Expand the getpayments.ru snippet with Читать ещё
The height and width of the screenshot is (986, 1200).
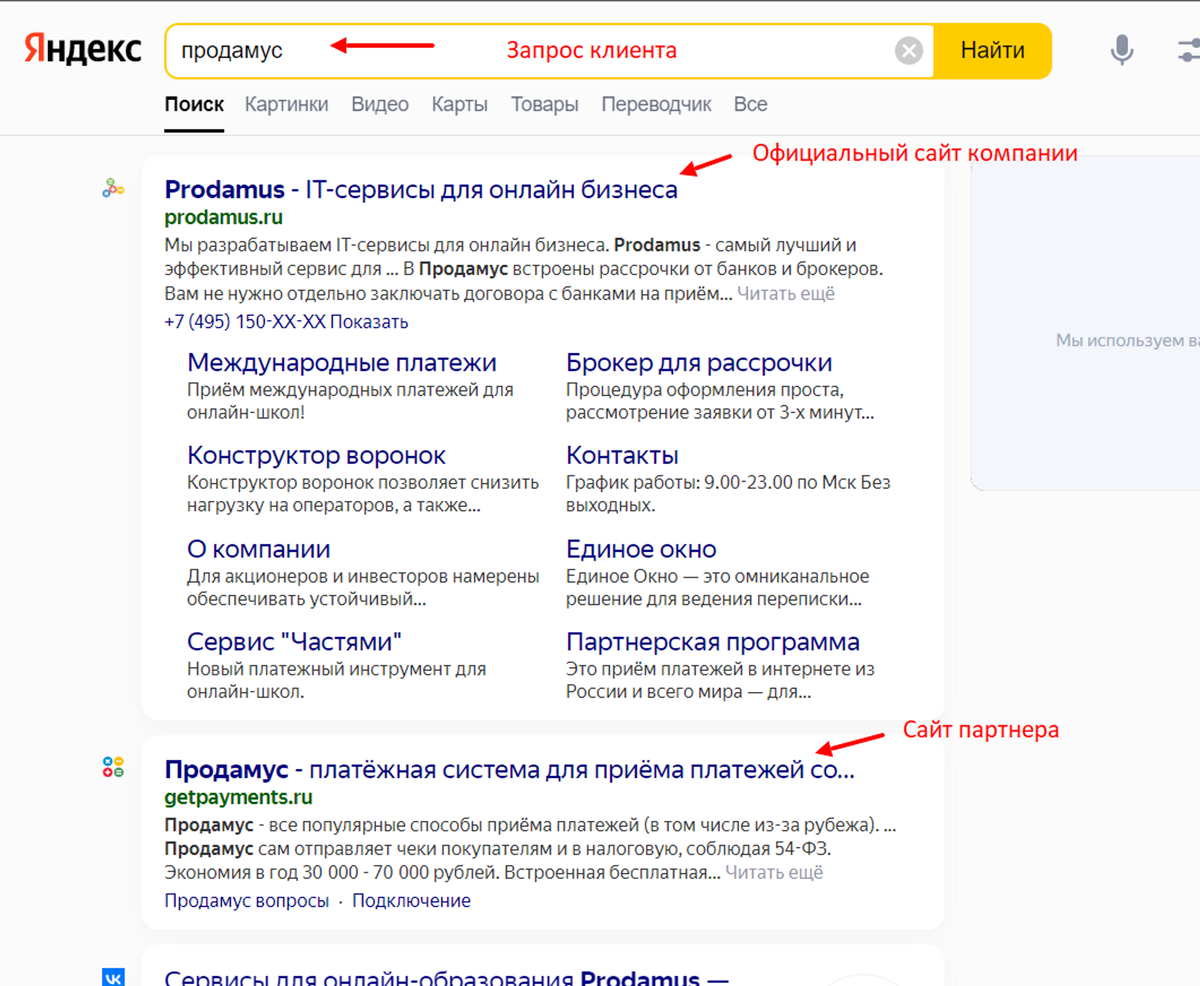(774, 873)
